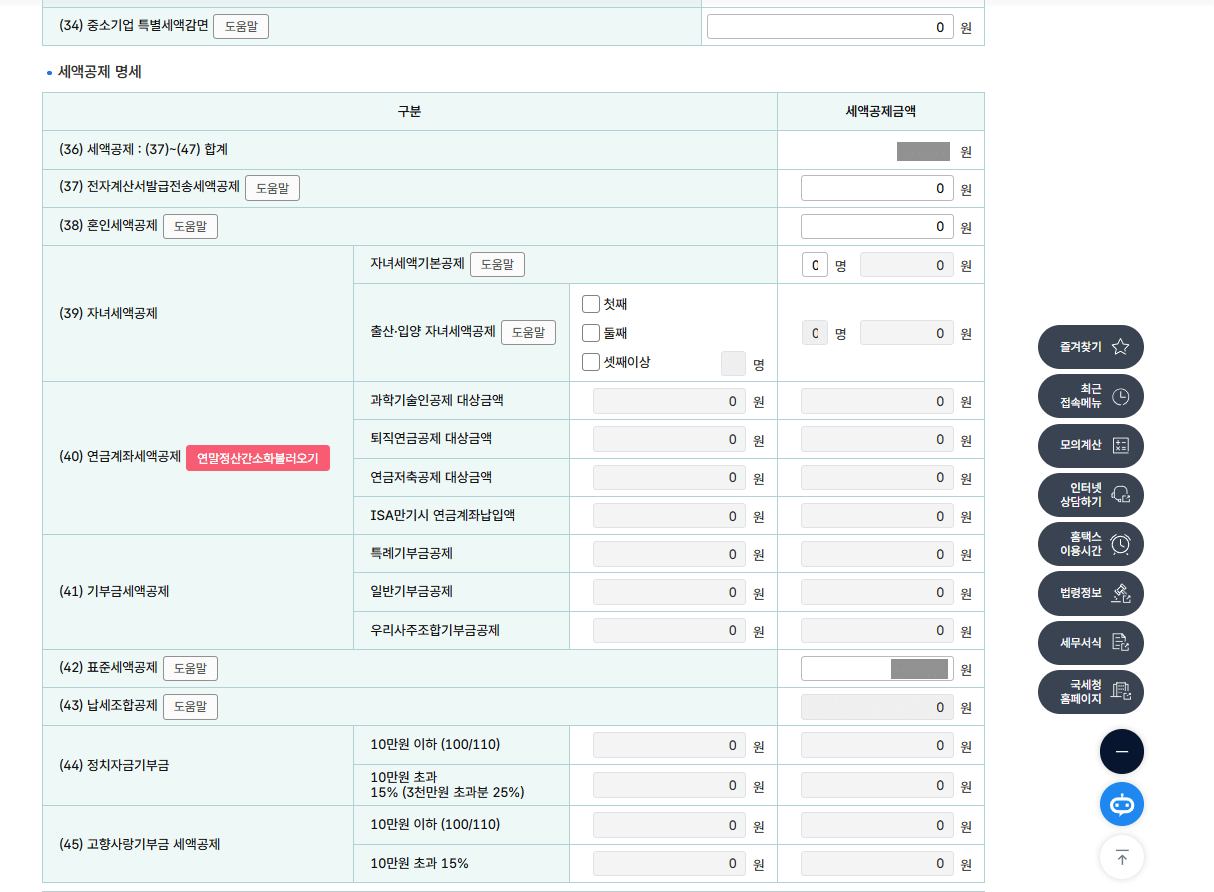Click 연금저축공제 대상금액 input field
The height and width of the screenshot is (892, 1214).
[x=669, y=478]
